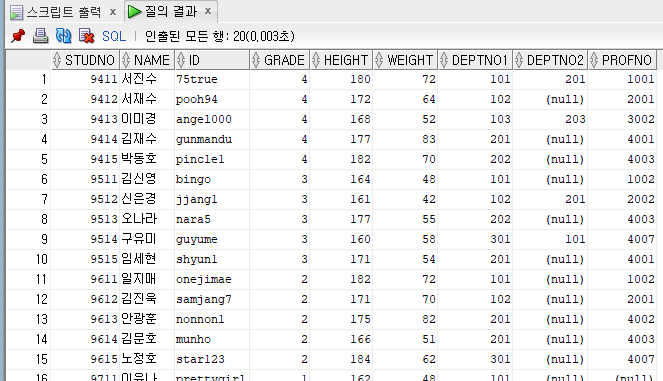This screenshot has height=381, width=663.
Task: Select cell with name 서진수
Action: click(147, 79)
